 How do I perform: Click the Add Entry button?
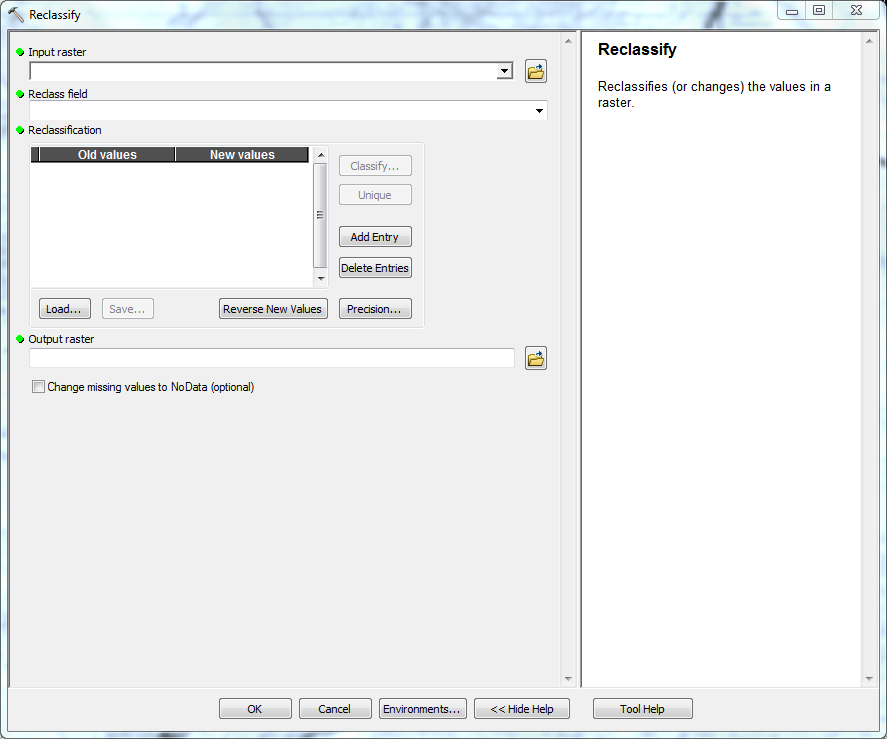point(375,237)
